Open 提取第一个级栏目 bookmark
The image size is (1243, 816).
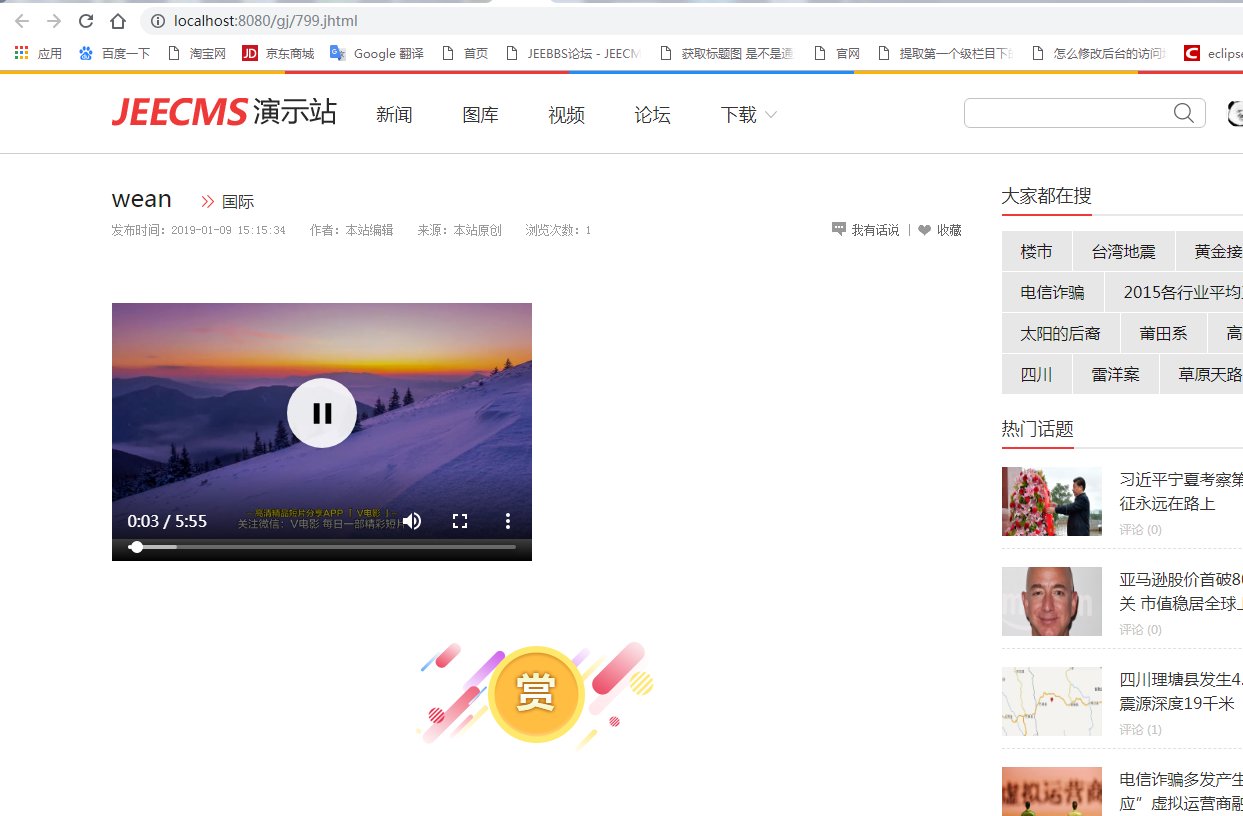[945, 53]
